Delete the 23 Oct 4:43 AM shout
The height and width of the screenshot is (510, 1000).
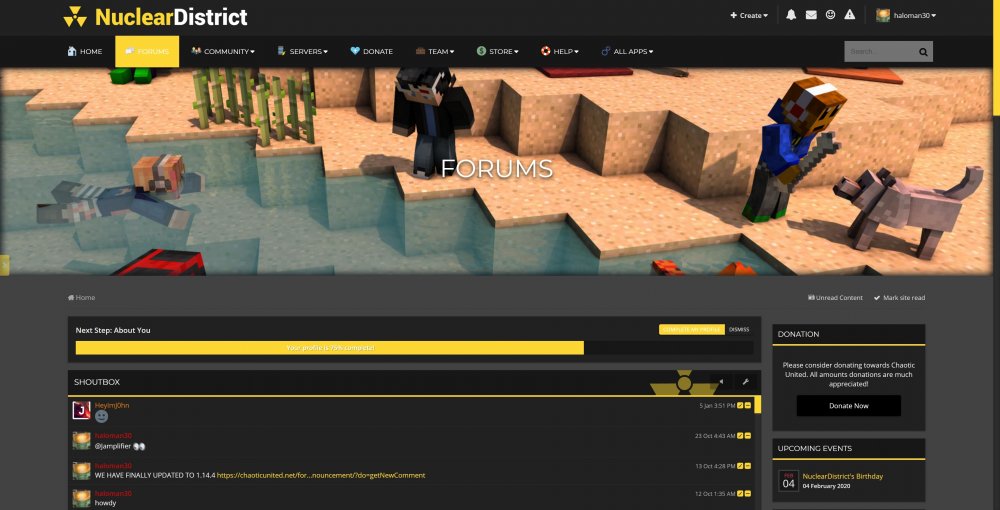click(748, 436)
